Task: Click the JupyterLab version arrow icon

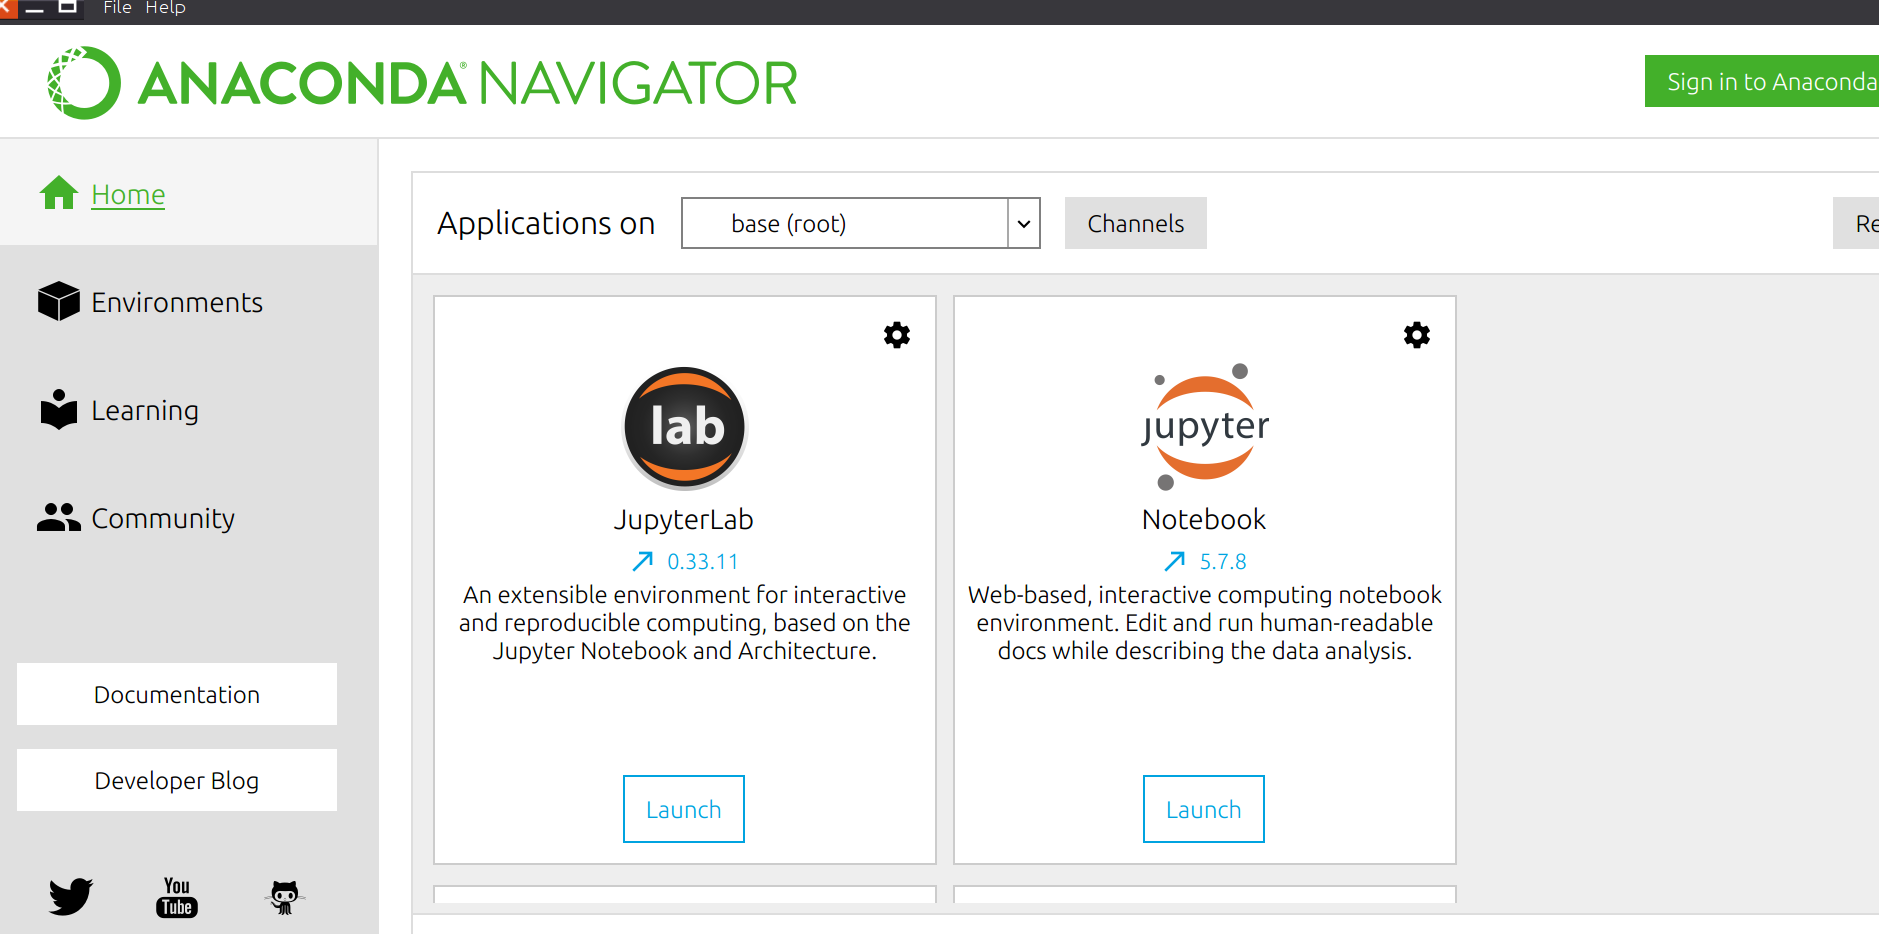Action: point(643,562)
